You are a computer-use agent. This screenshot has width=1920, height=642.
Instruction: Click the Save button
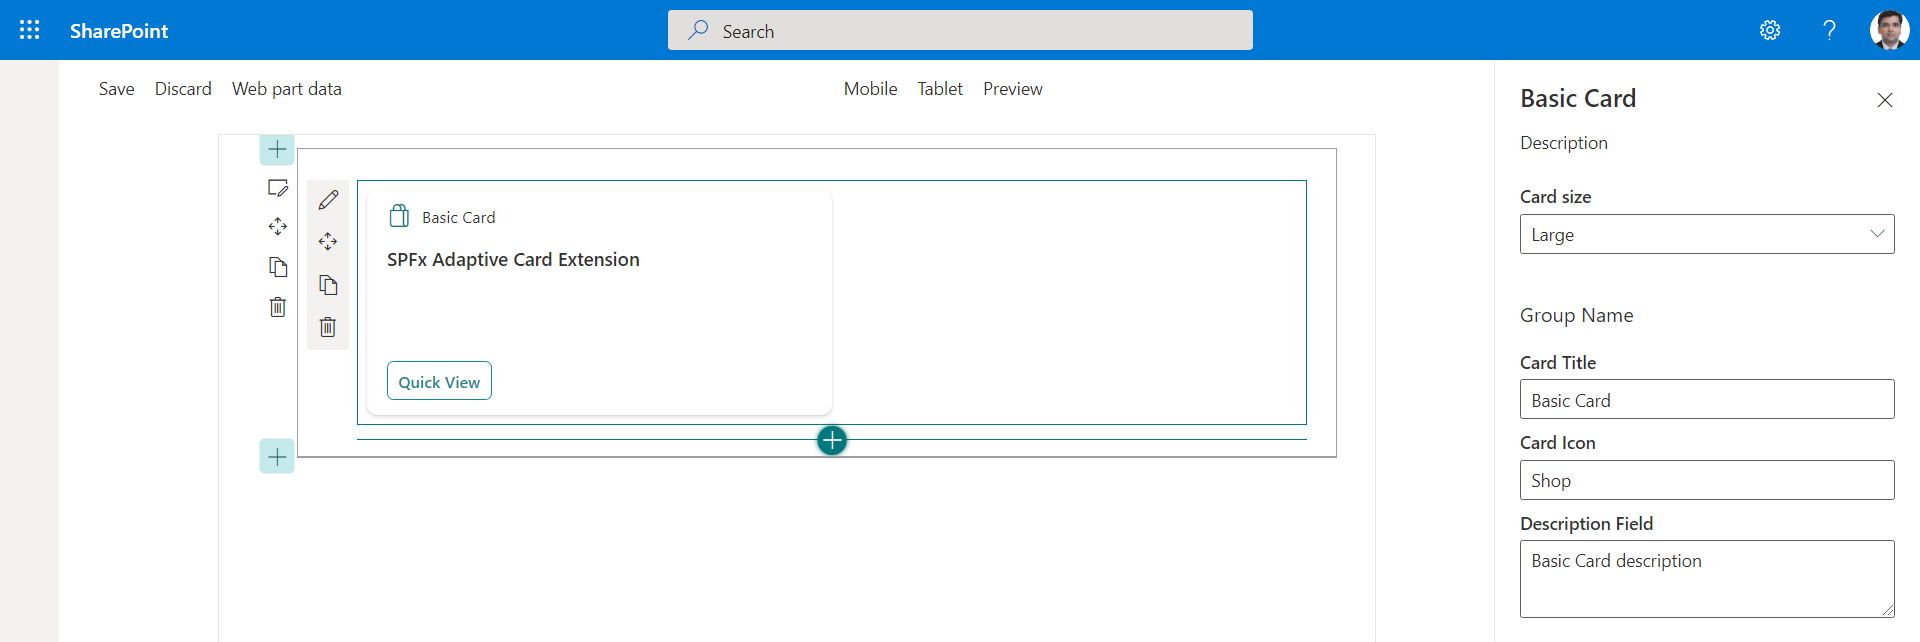[116, 89]
